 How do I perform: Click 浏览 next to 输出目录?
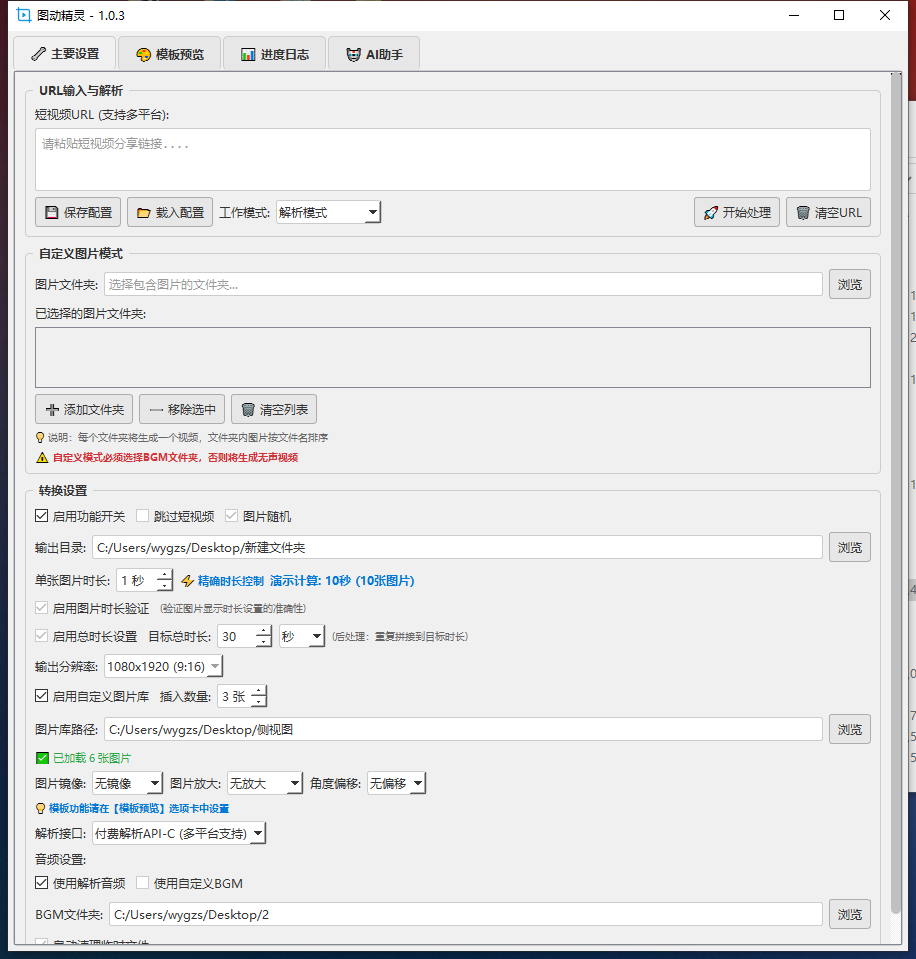[849, 547]
